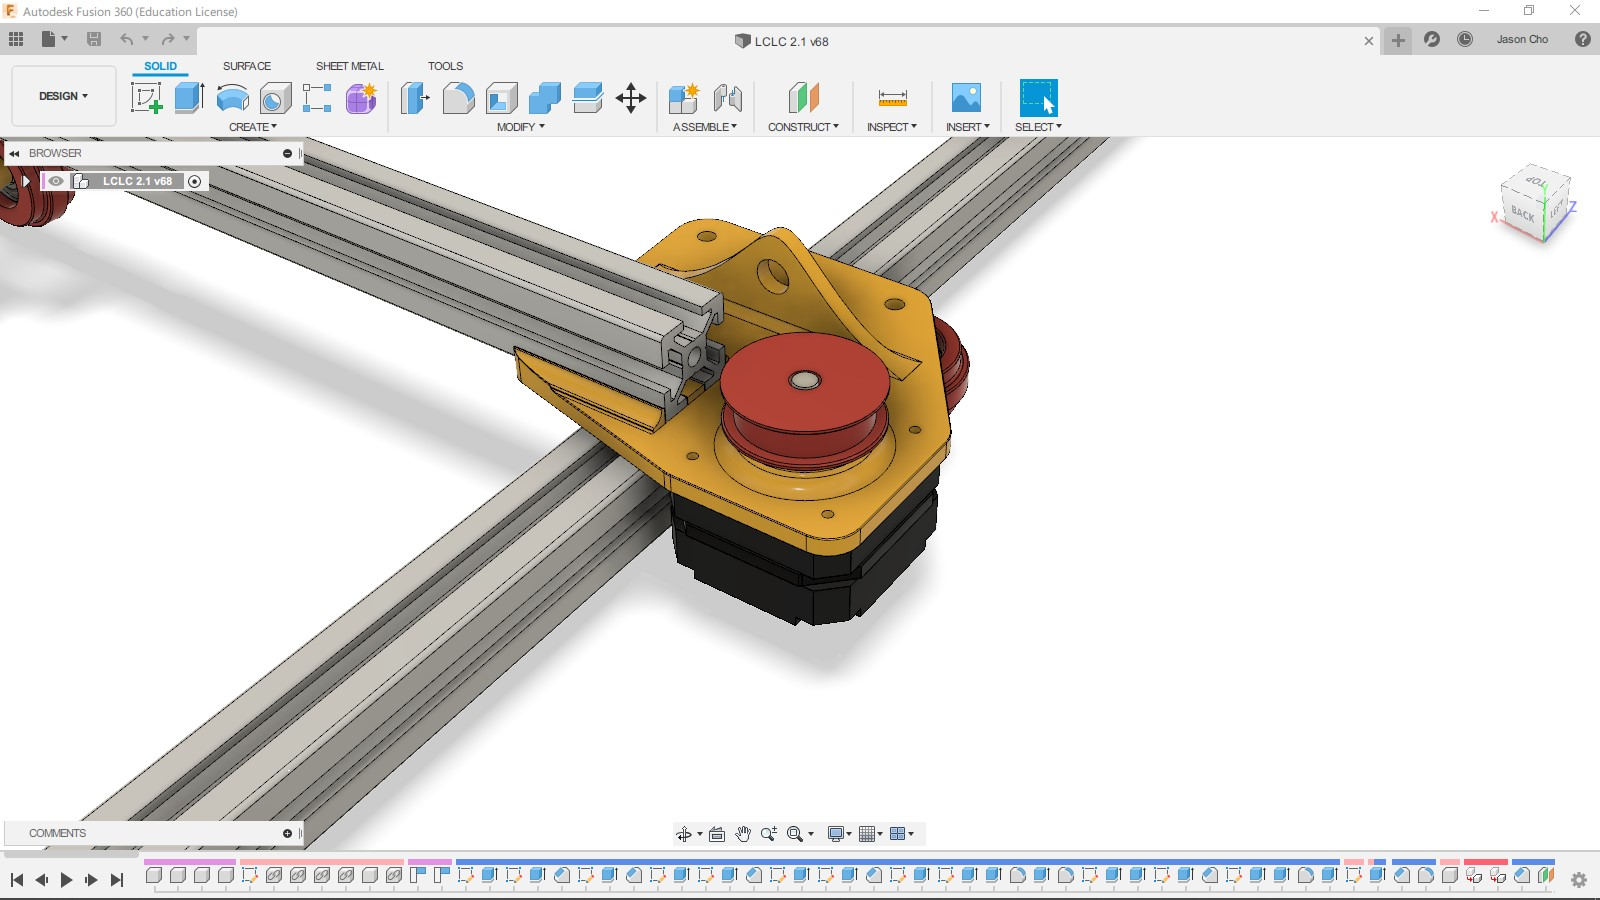Open the INSERT dropdown menu
Screen dimensions: 1600x900
tap(968, 127)
